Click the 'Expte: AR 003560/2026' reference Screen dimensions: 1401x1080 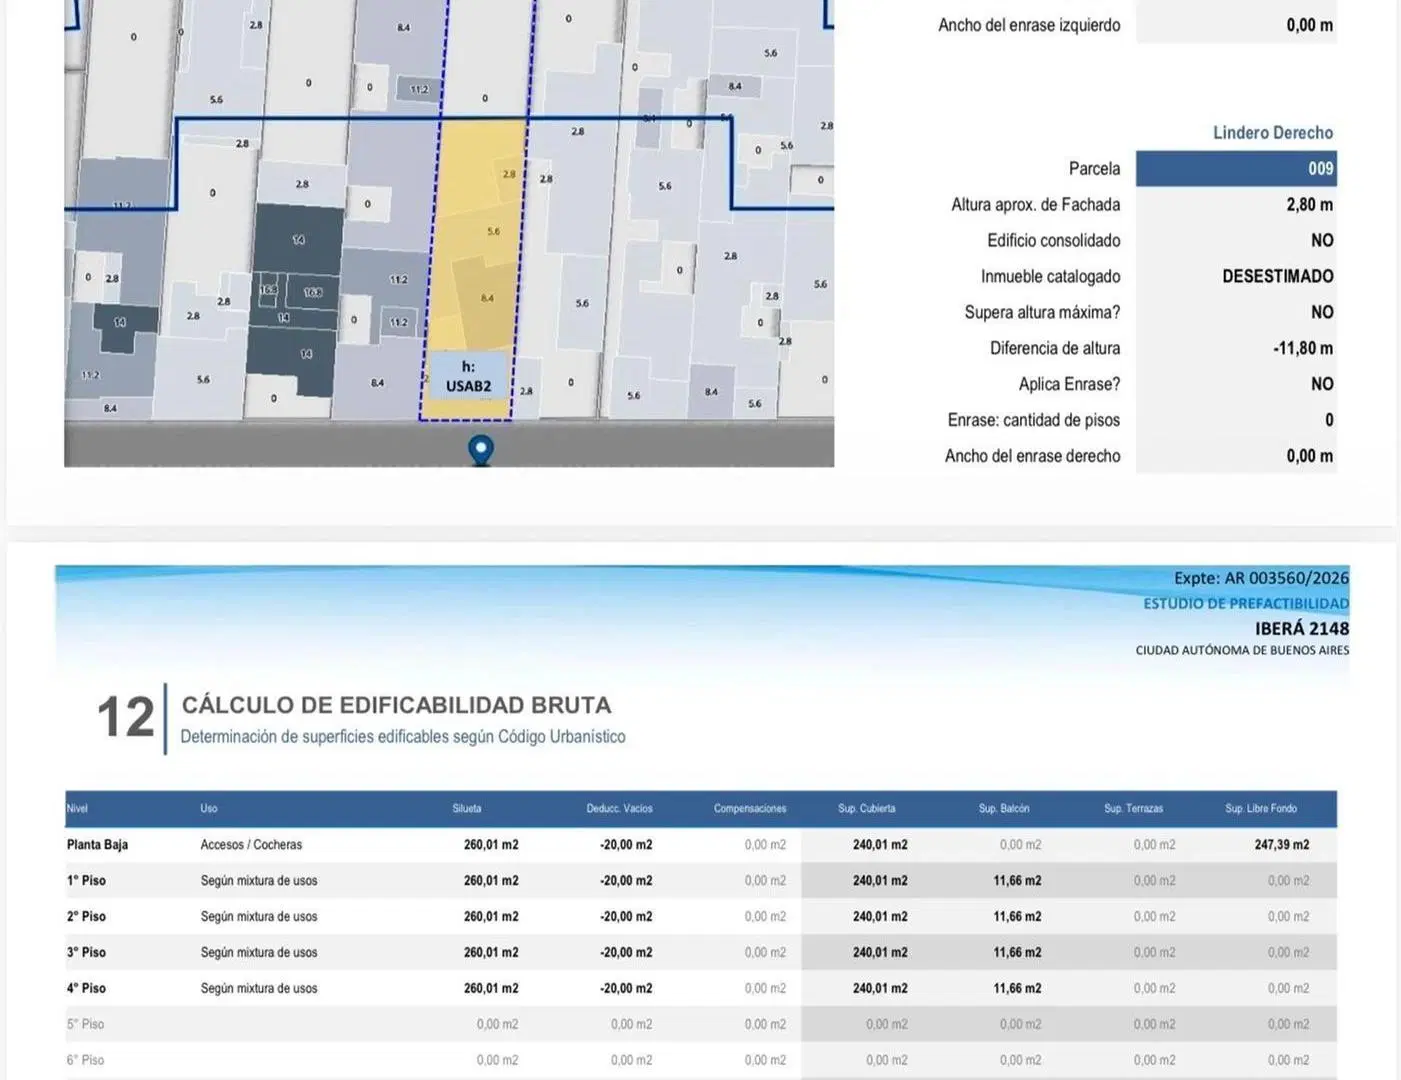click(x=1261, y=579)
